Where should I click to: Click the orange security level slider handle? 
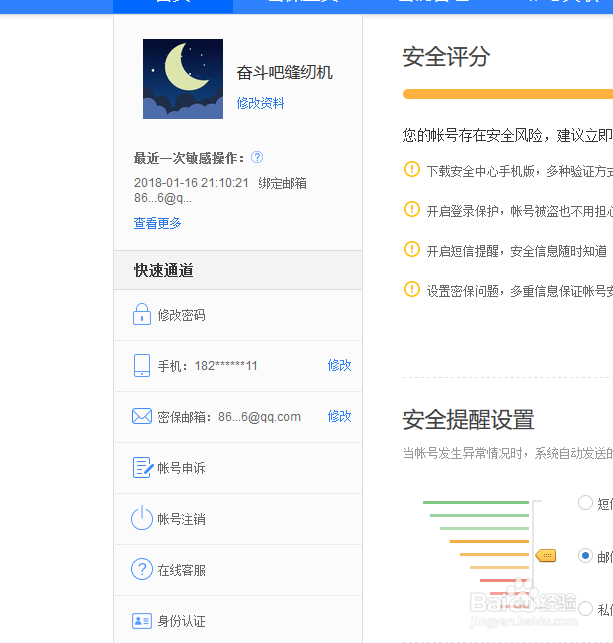546,555
